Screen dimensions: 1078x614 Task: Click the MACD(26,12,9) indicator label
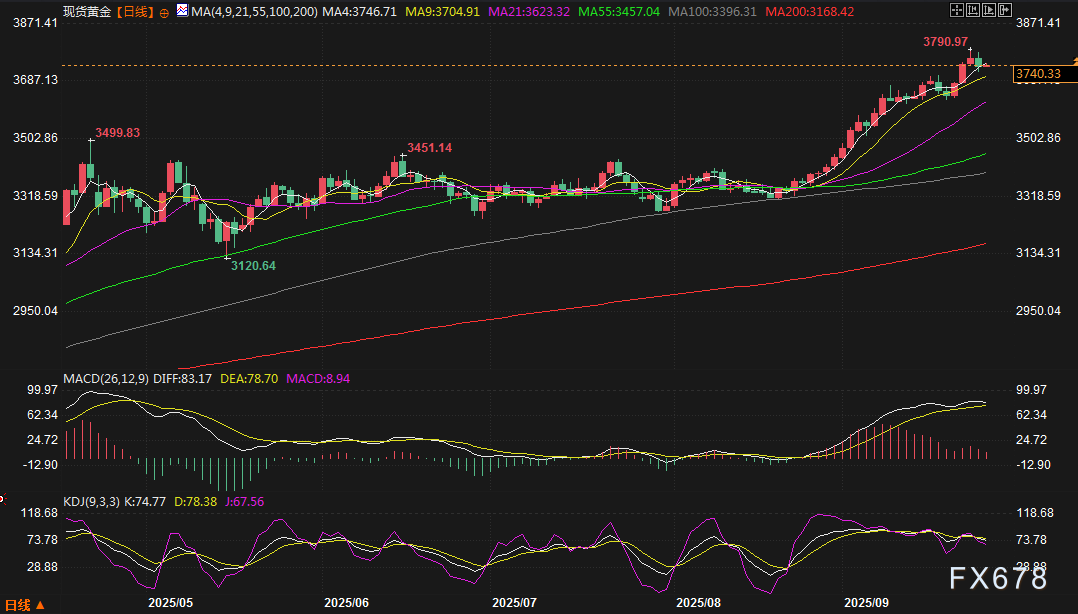(105, 379)
